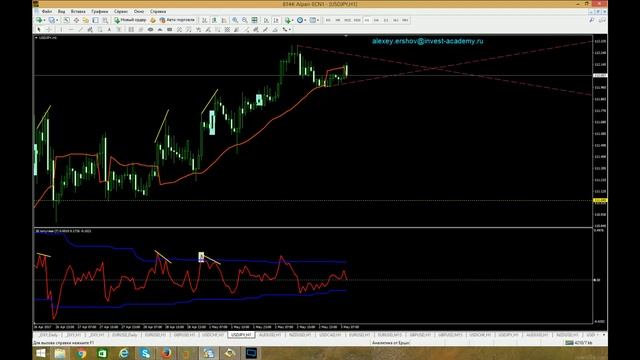
Task: Open Internet Explorer from the taskbar
Action: click(124, 353)
